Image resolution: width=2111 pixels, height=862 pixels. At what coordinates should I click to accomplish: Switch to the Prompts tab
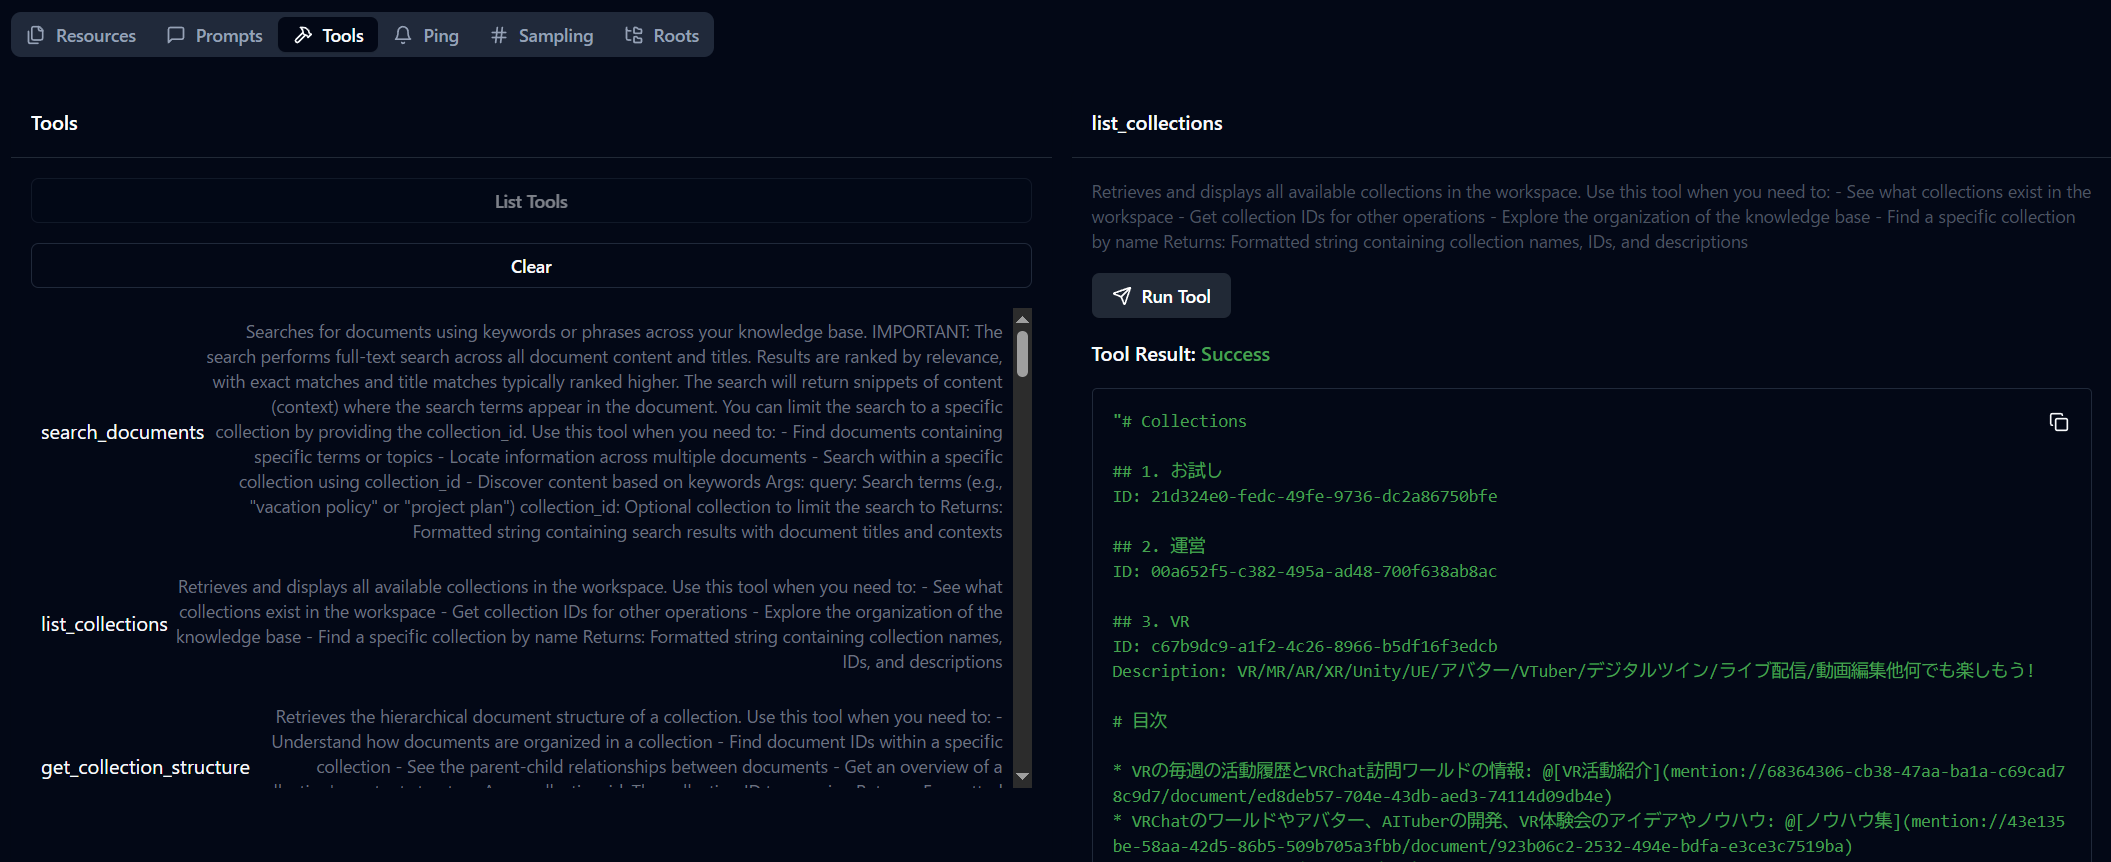pos(215,35)
